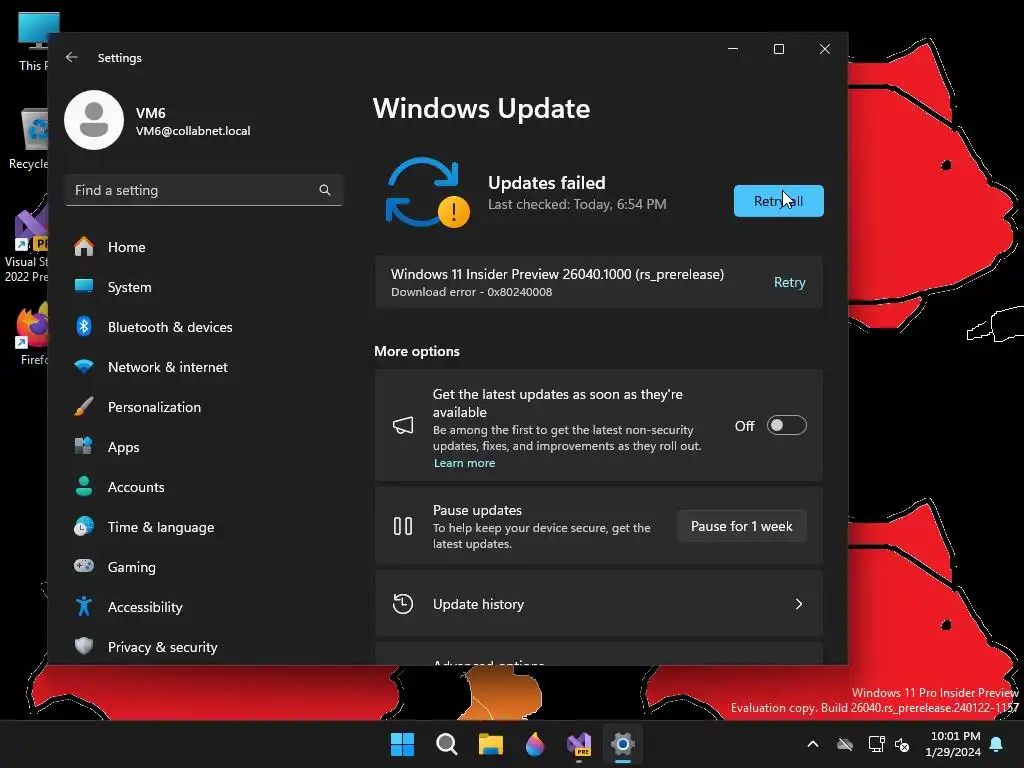The image size is (1024, 768).
Task: Click the back arrow in Settings
Action: [72, 57]
